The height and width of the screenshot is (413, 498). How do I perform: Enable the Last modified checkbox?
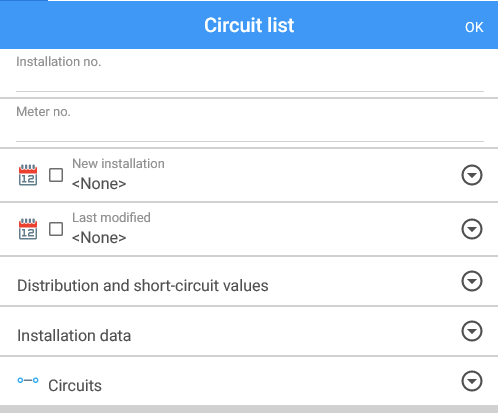click(56, 229)
